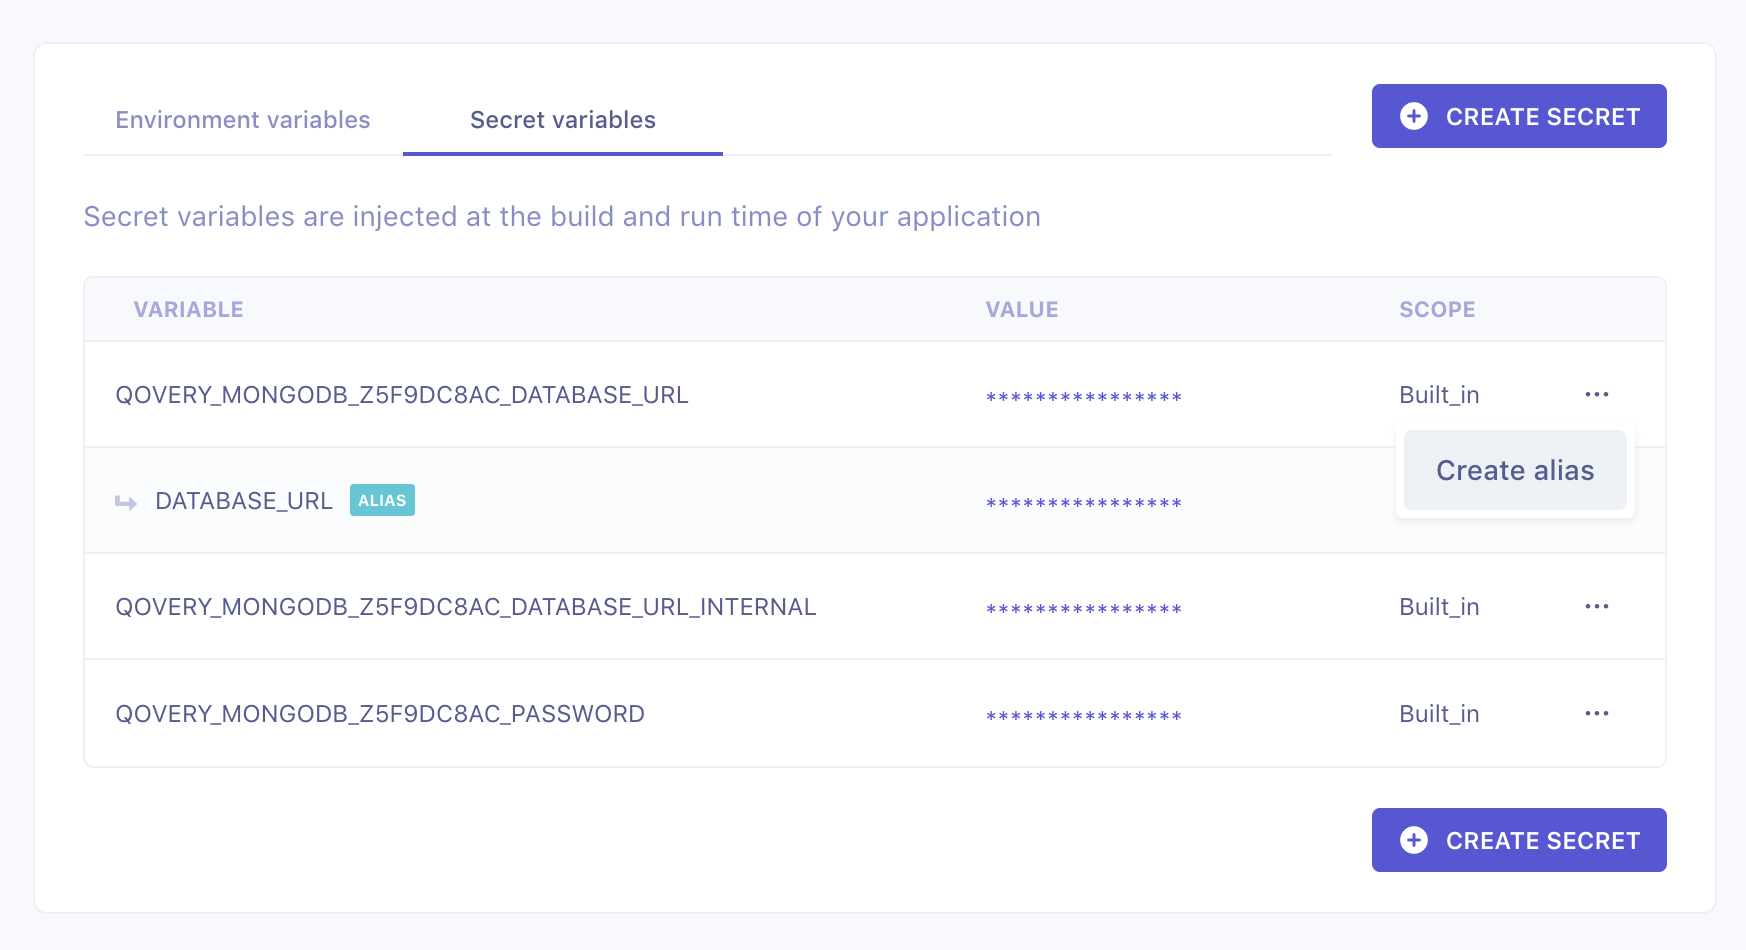Viewport: 1746px width, 950px height.
Task: Open three-dot menu for QOVERY_MONGODB_Z5F9DC8AC_DATABASE_URL row
Action: pyautogui.click(x=1596, y=394)
